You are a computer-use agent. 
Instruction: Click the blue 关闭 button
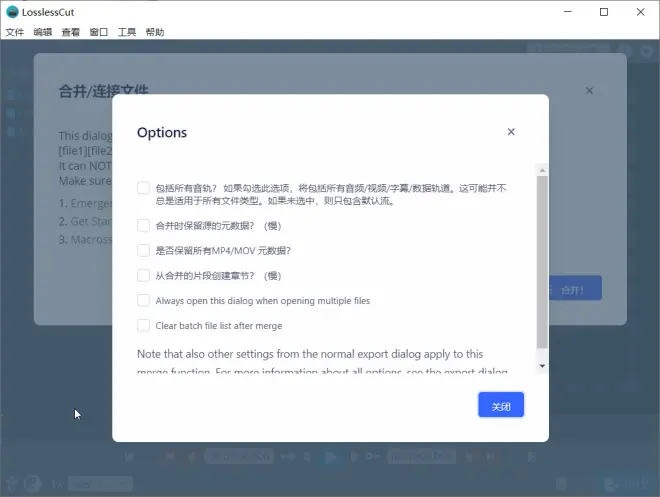[501, 405]
